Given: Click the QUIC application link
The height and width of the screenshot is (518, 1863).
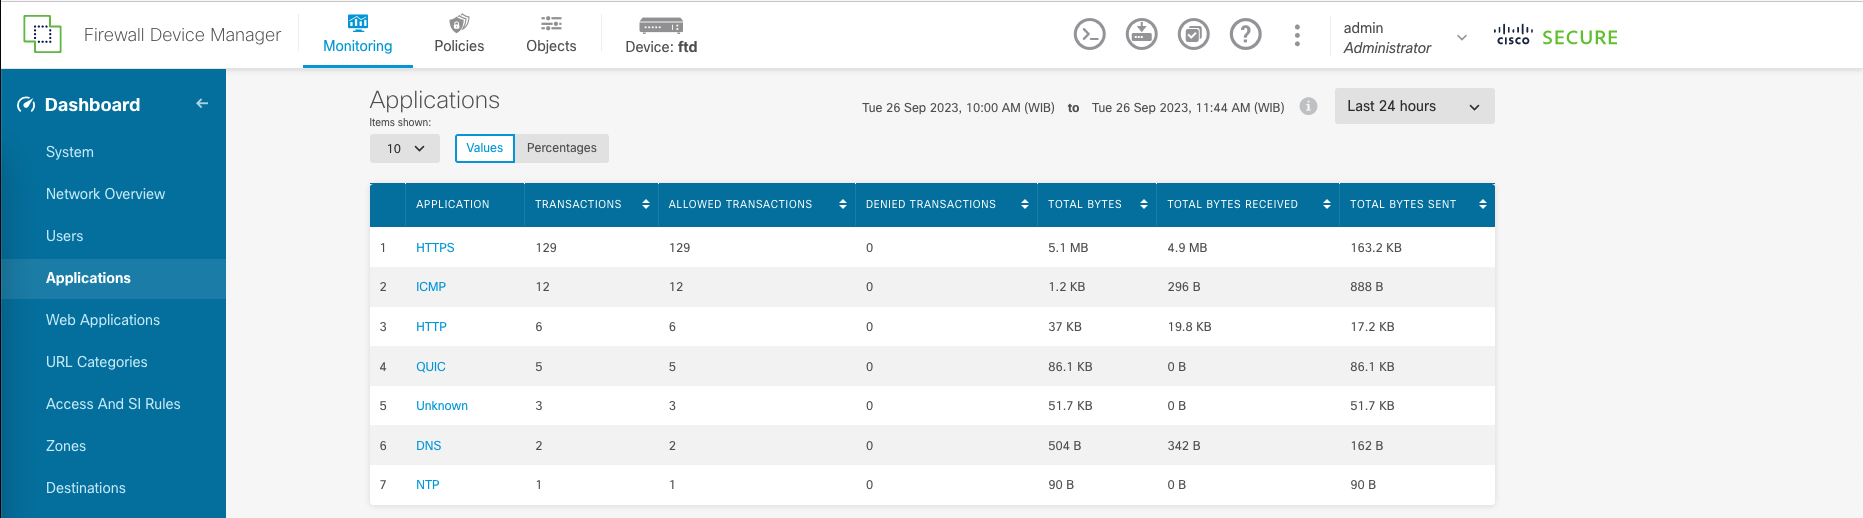Looking at the screenshot, I should (431, 367).
